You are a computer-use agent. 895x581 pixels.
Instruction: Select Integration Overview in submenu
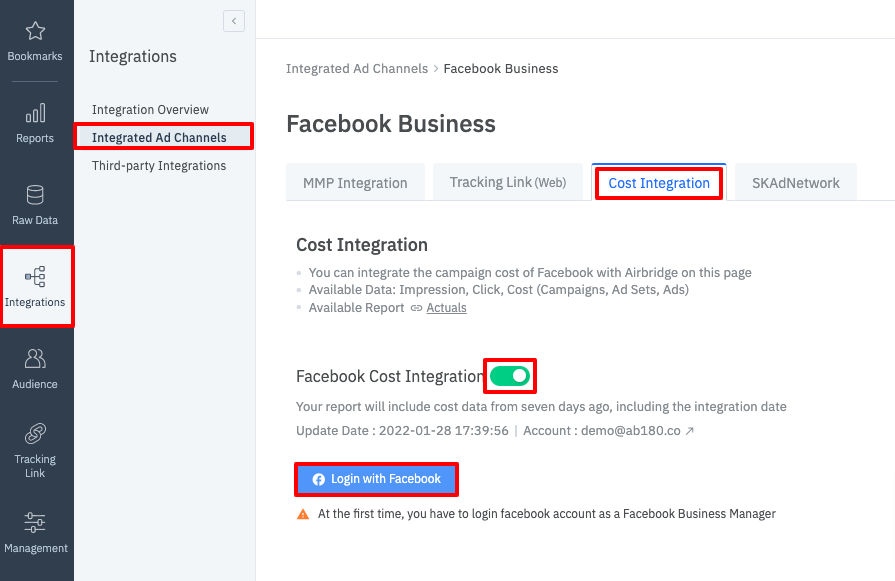(x=150, y=110)
